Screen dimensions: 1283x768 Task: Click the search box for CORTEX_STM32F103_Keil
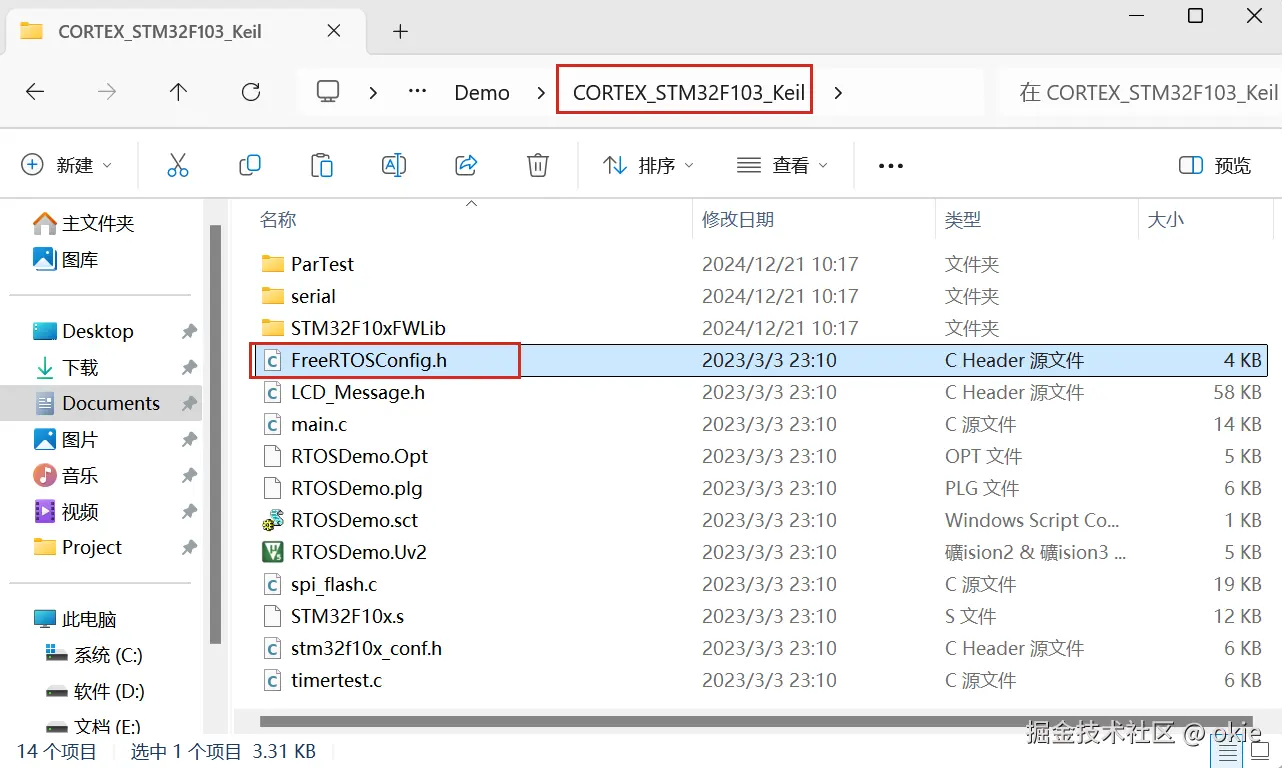tap(1140, 92)
